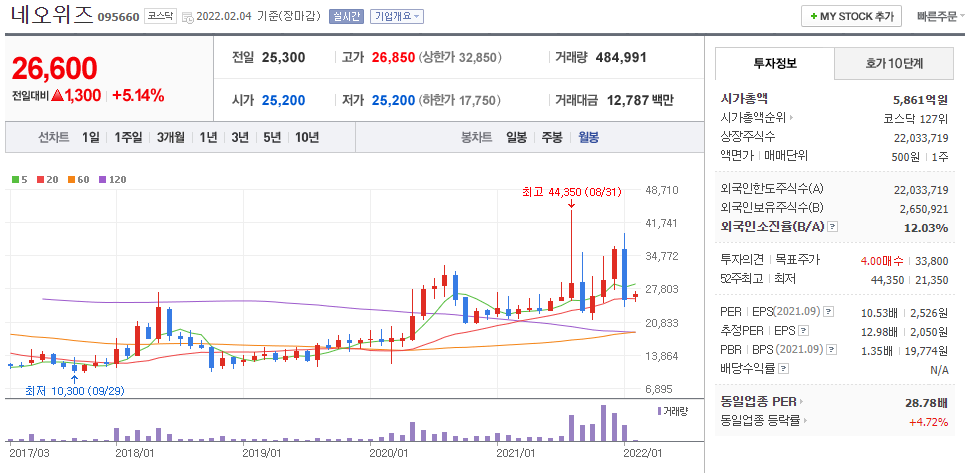
Task: Click help icon next to PER EPS(2021.09)
Action: click(x=828, y=312)
